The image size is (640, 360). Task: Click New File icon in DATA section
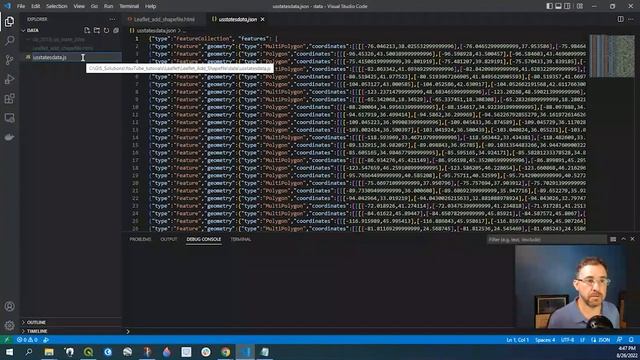point(87,30)
